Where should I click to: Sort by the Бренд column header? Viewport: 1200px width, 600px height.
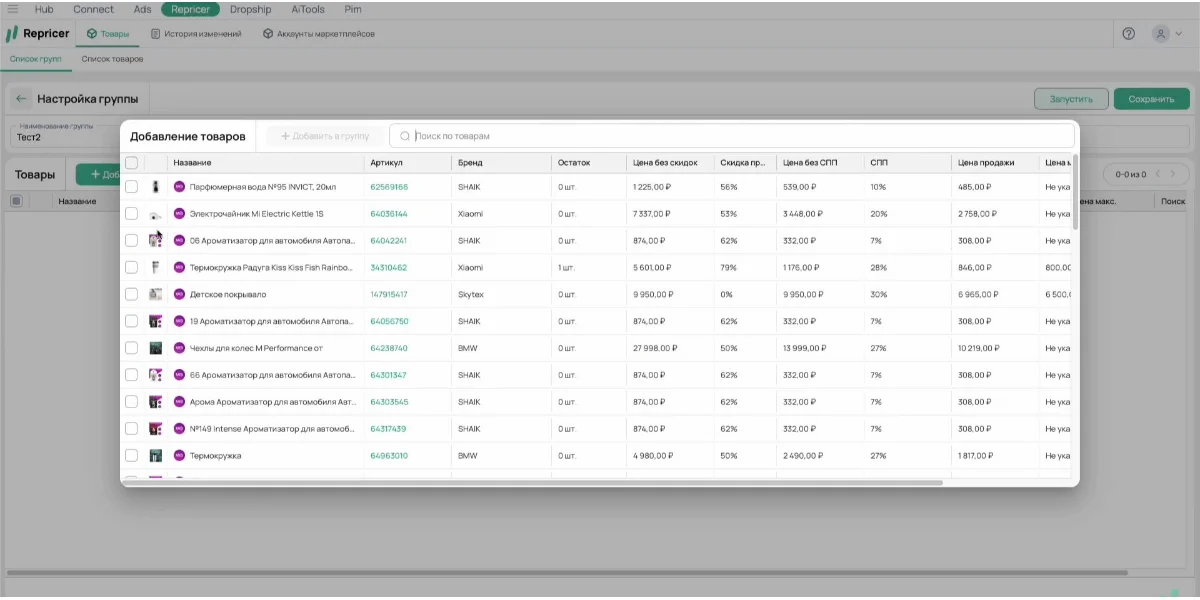(469, 162)
